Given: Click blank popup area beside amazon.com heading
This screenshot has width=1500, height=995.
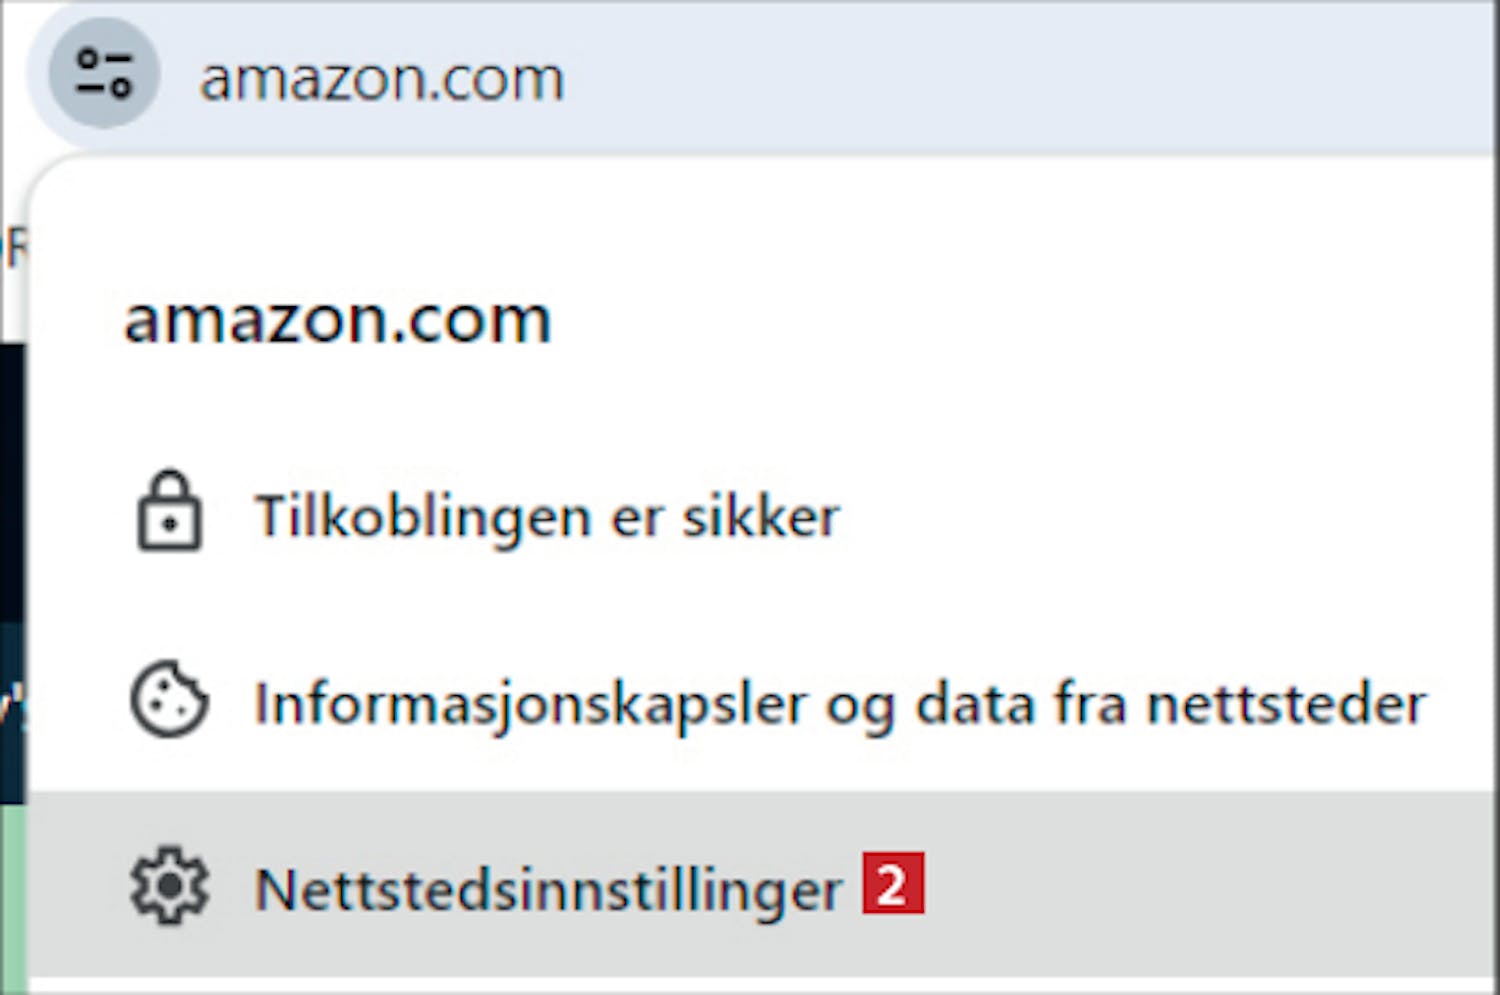Looking at the screenshot, I should point(1020,320).
